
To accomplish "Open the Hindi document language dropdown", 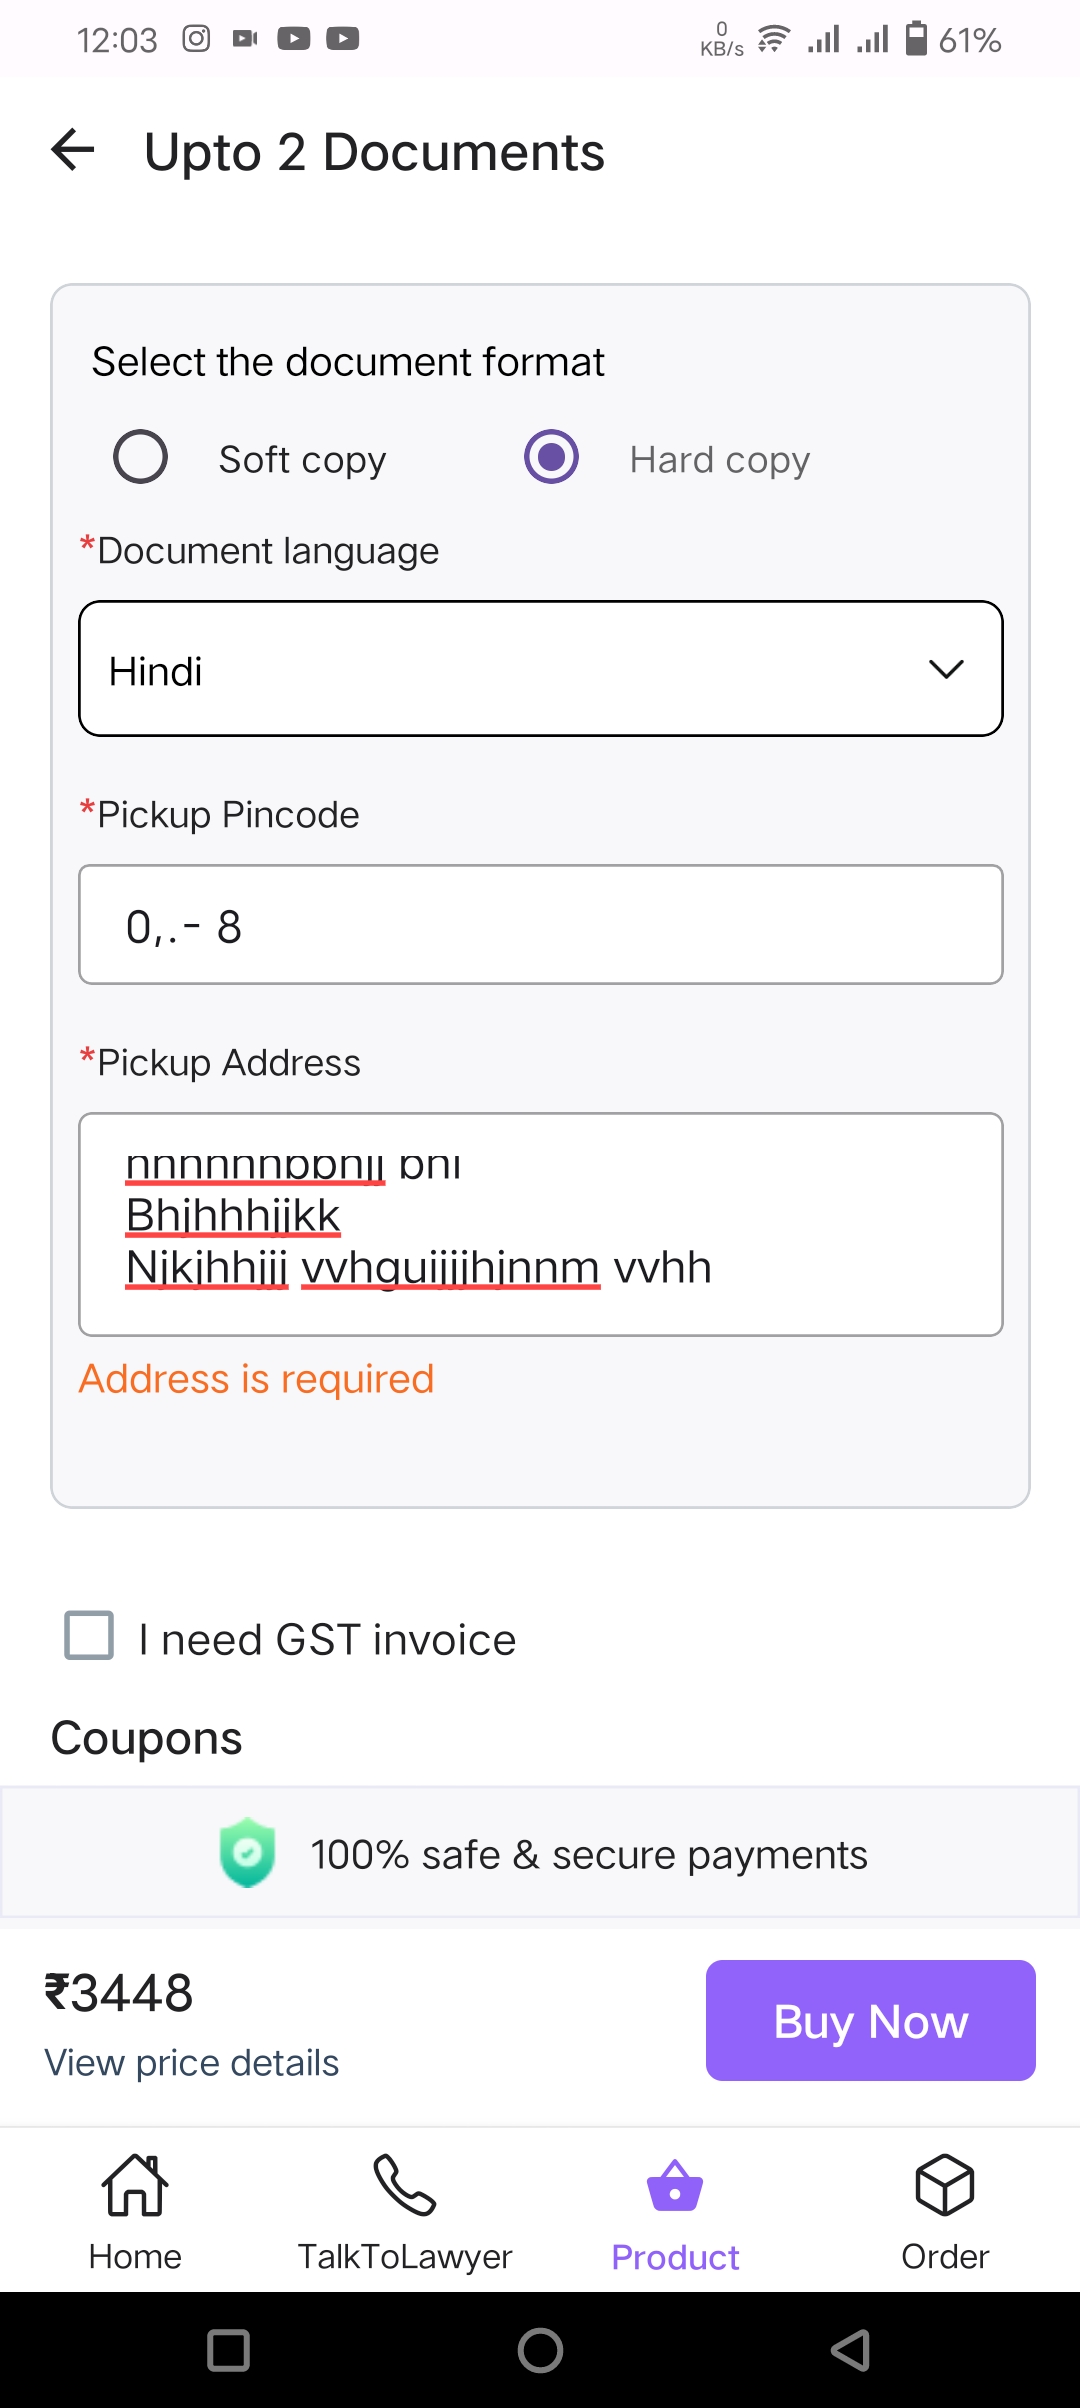I will pos(540,669).
